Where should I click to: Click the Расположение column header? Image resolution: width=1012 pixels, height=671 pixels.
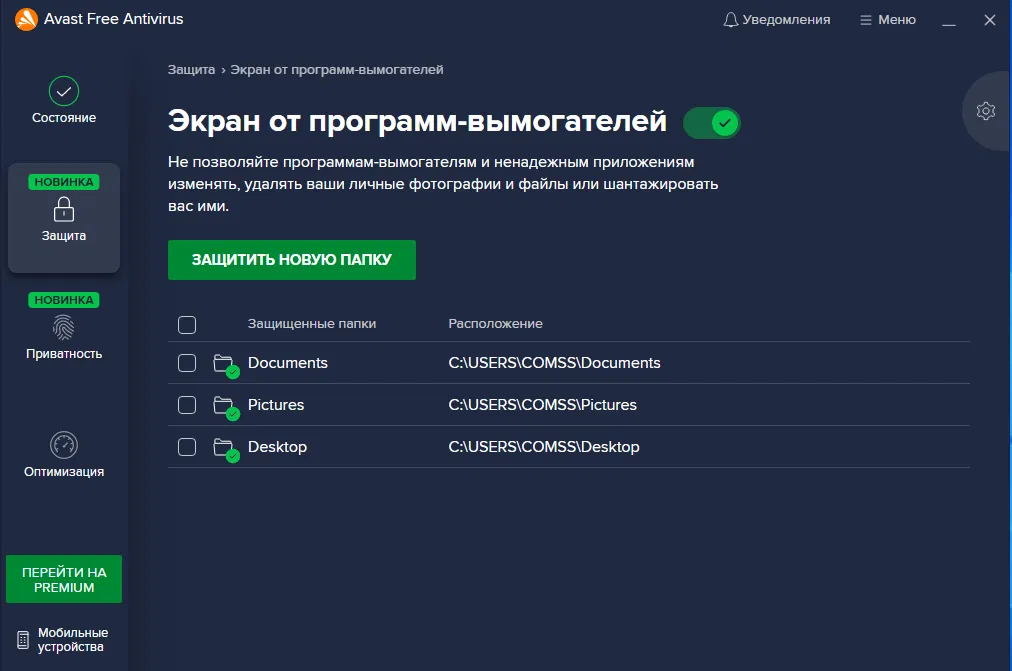tap(495, 324)
